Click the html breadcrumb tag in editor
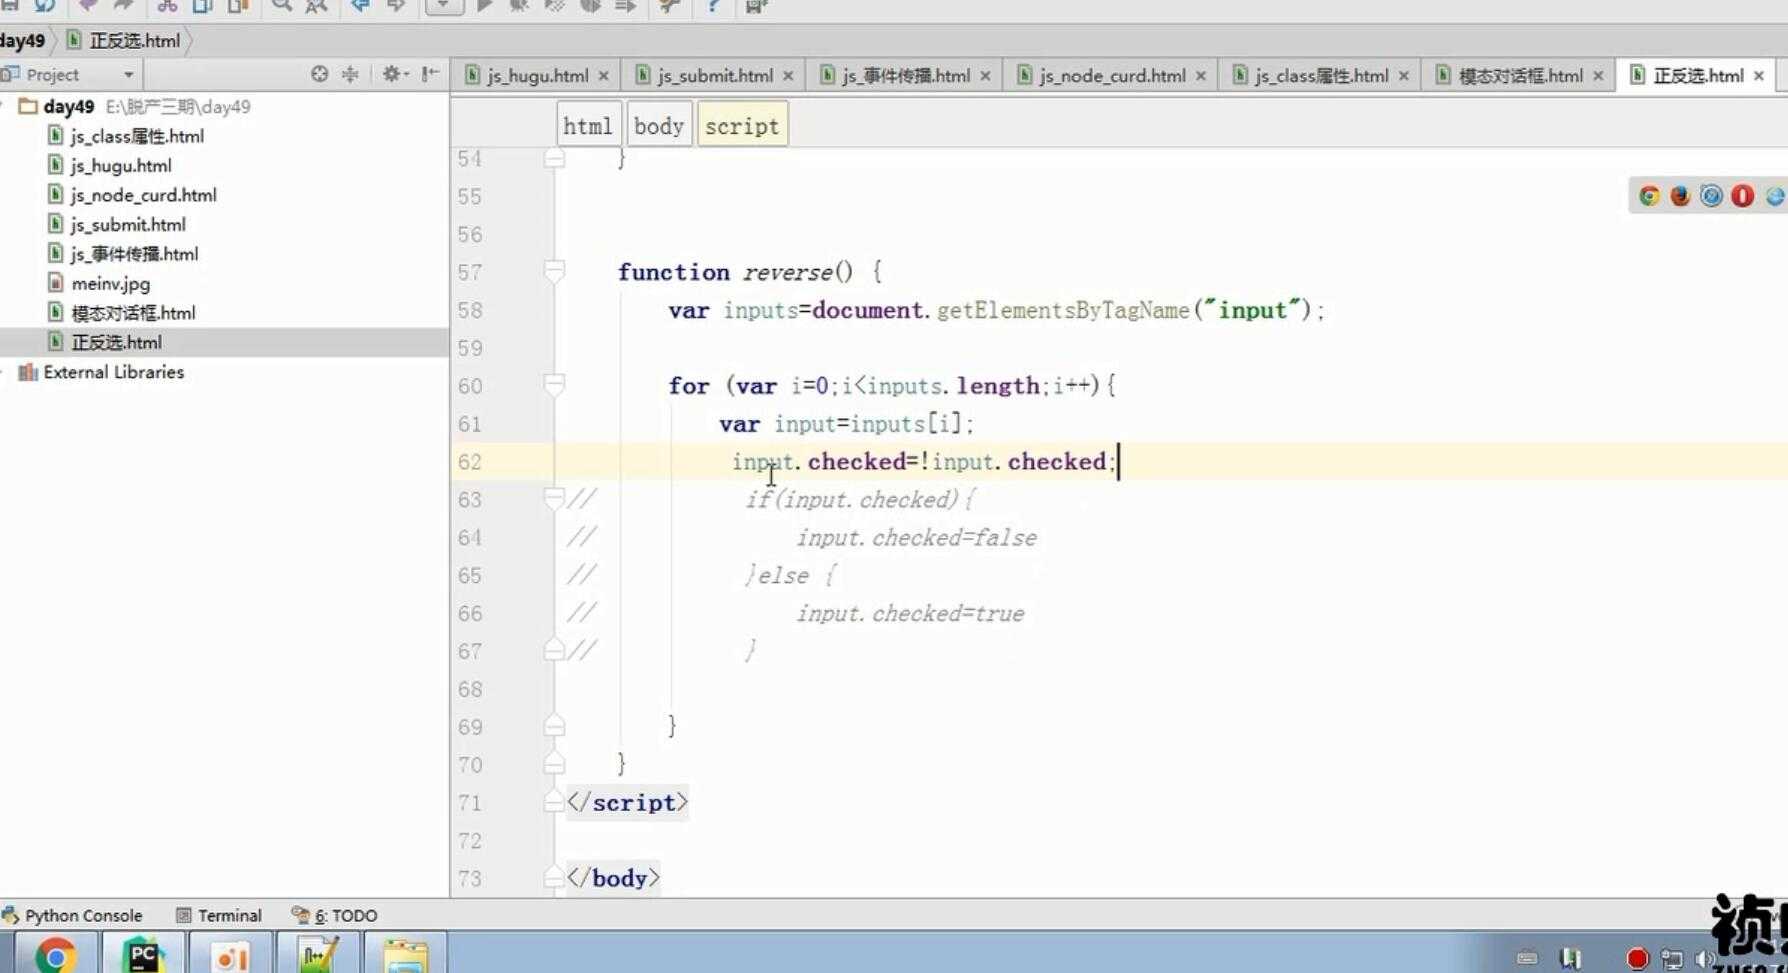The image size is (1788, 973). coord(588,126)
